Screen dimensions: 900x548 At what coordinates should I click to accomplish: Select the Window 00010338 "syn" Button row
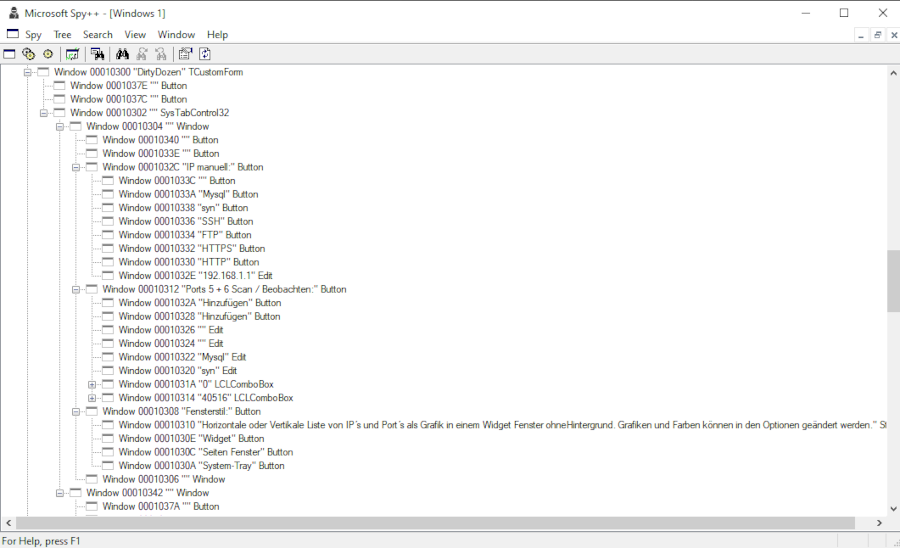183,208
